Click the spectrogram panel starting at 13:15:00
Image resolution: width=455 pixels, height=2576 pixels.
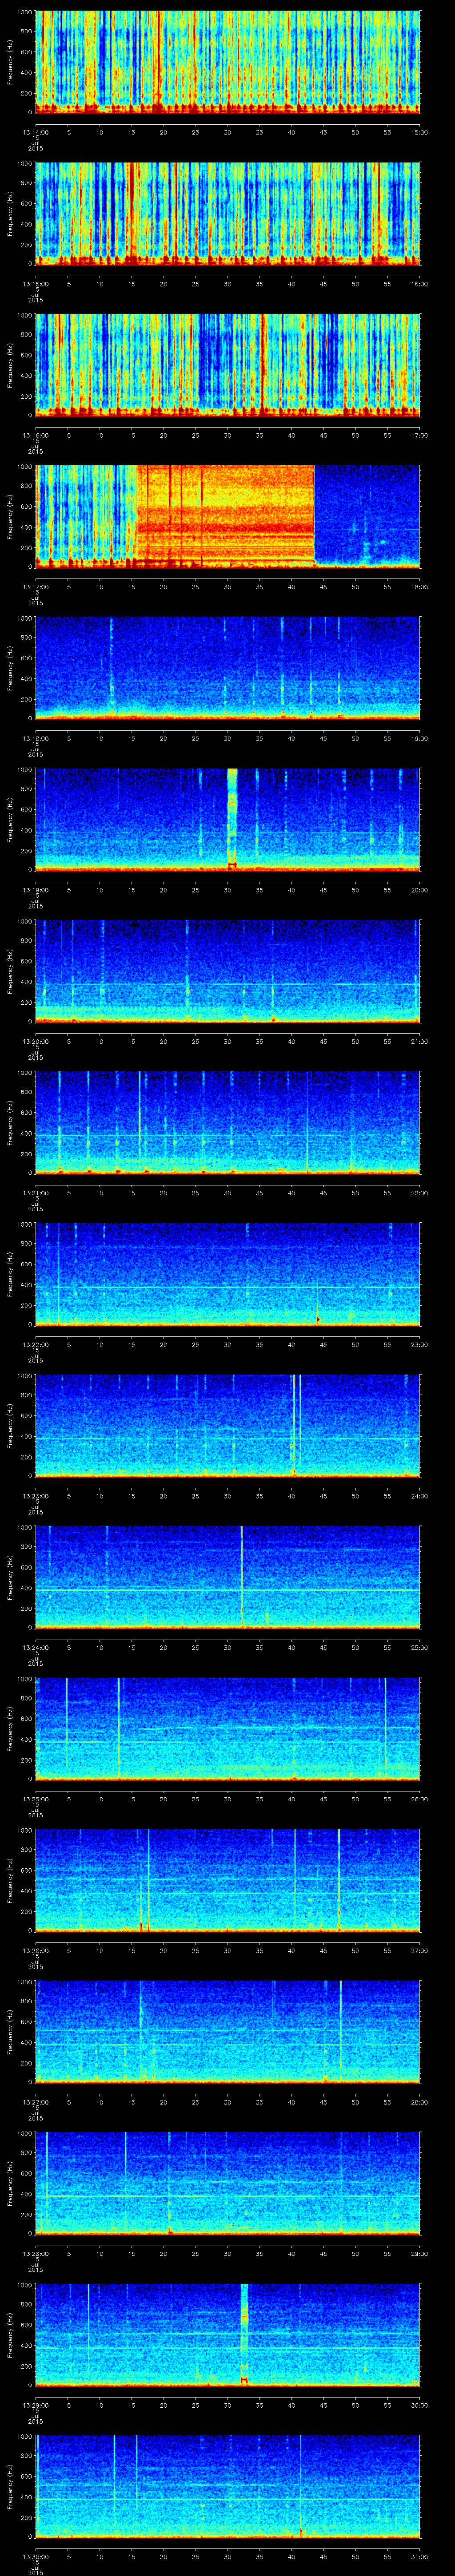coord(228,214)
